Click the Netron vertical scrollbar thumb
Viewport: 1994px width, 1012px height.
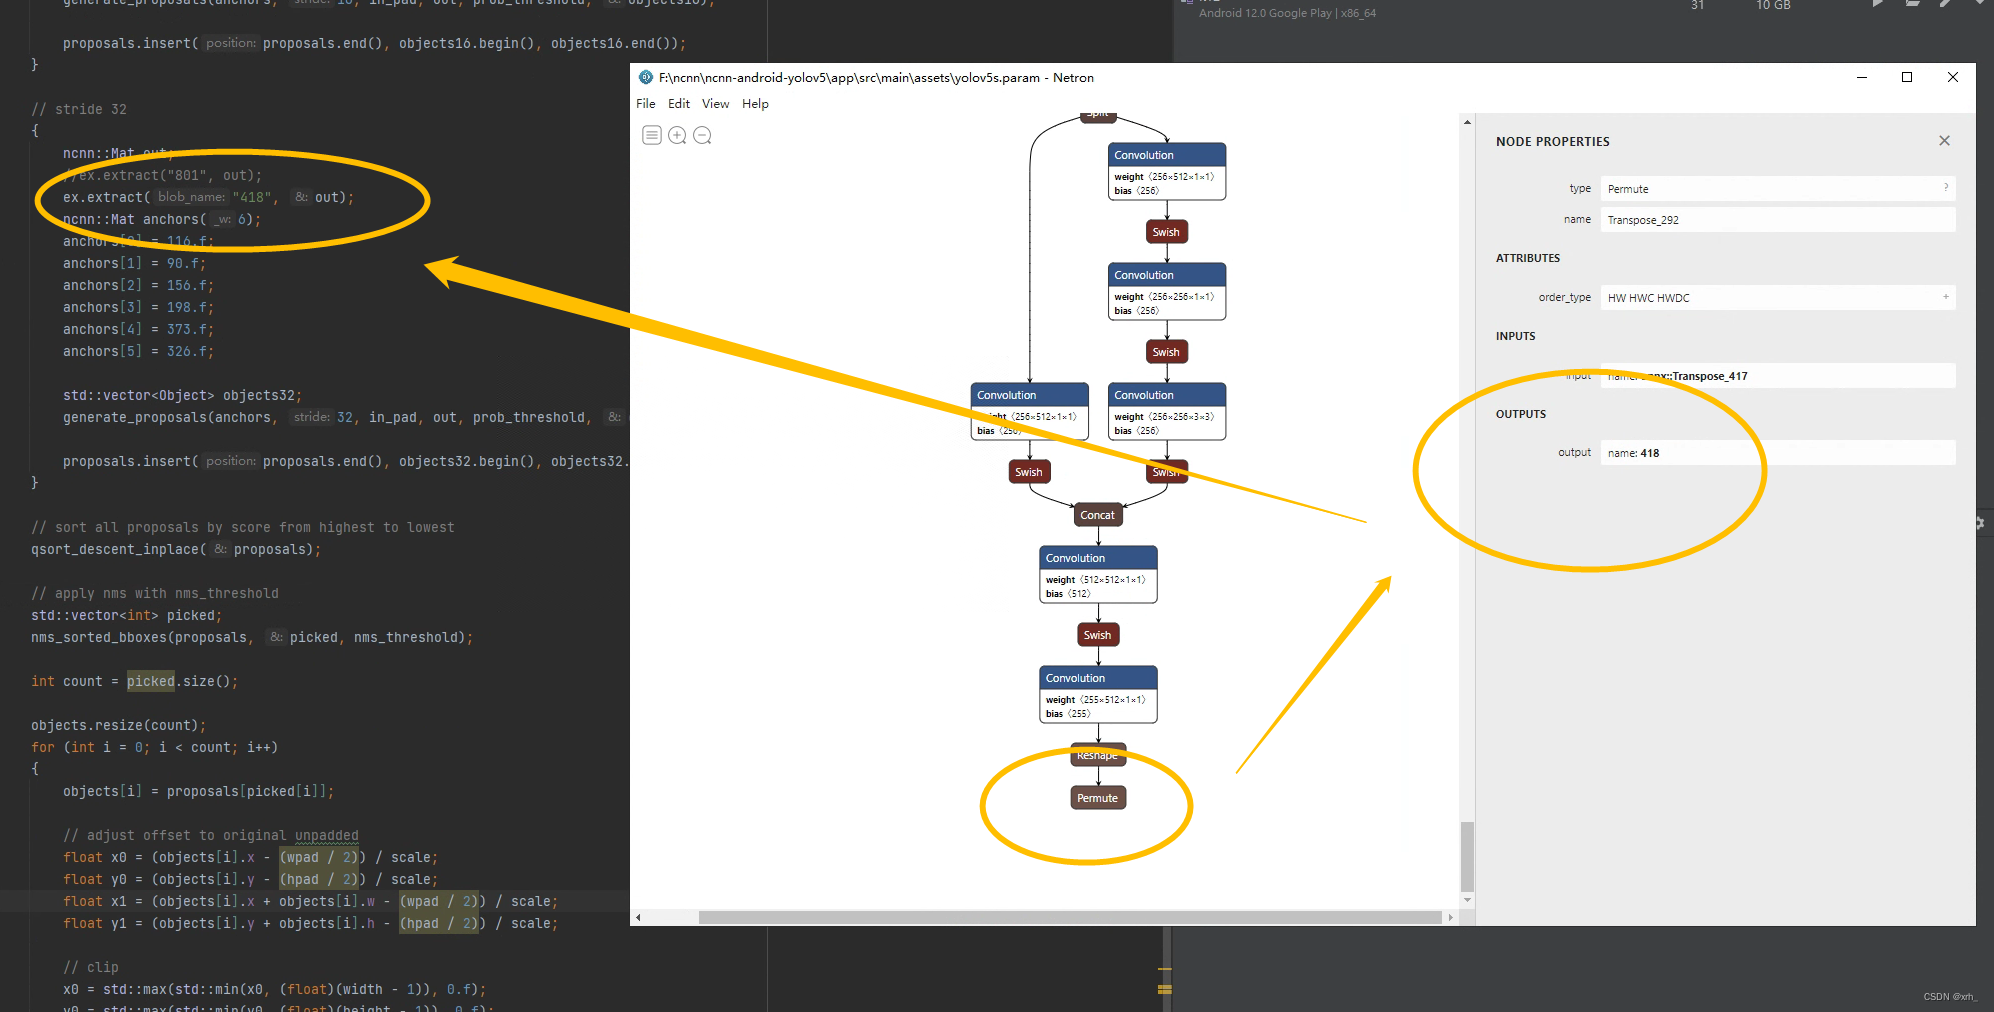click(1467, 856)
